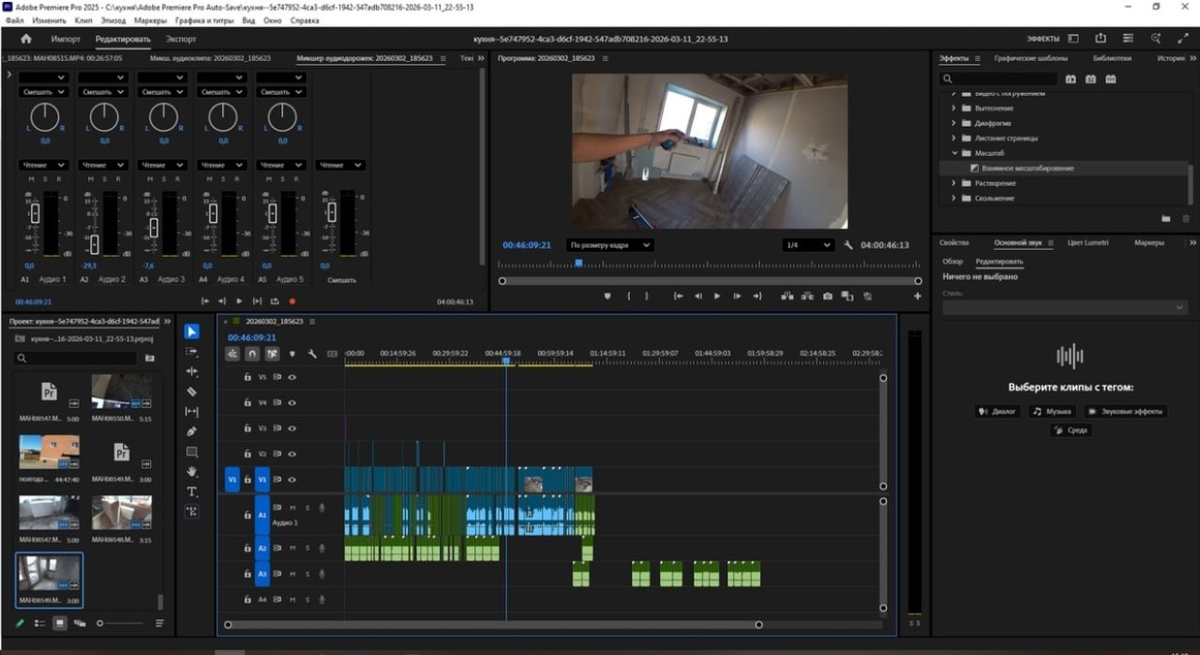1200x655 pixels.
Task: Toggle linked selection in timeline
Action: click(x=272, y=353)
